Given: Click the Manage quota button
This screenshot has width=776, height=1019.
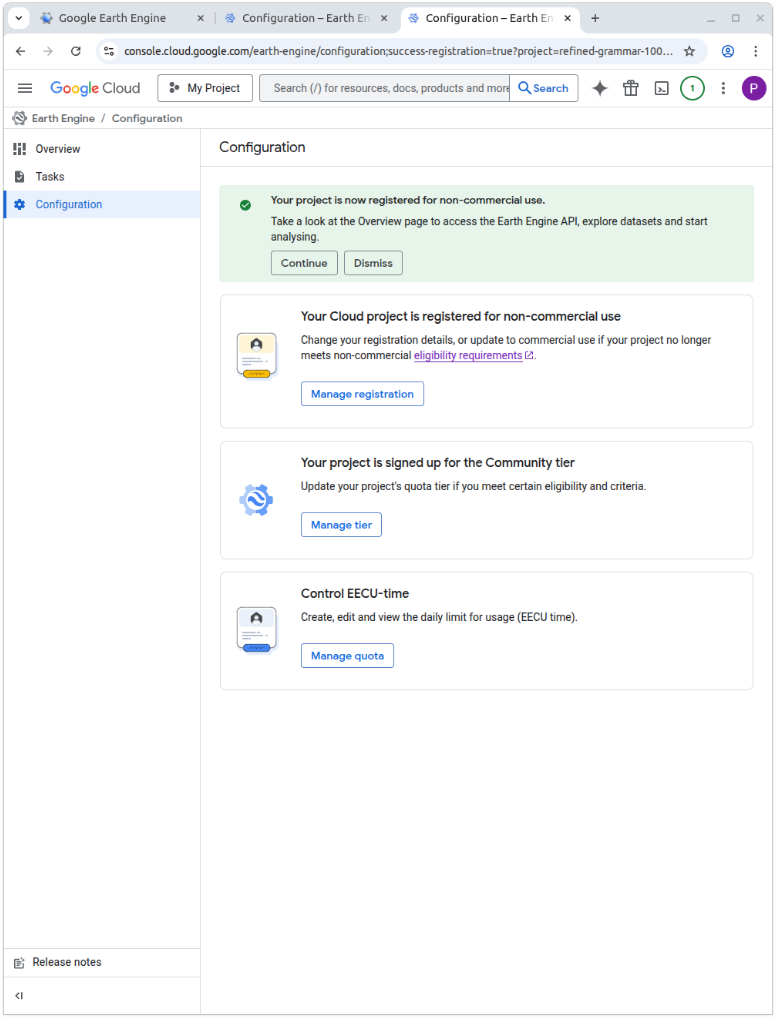Looking at the screenshot, I should coord(347,656).
